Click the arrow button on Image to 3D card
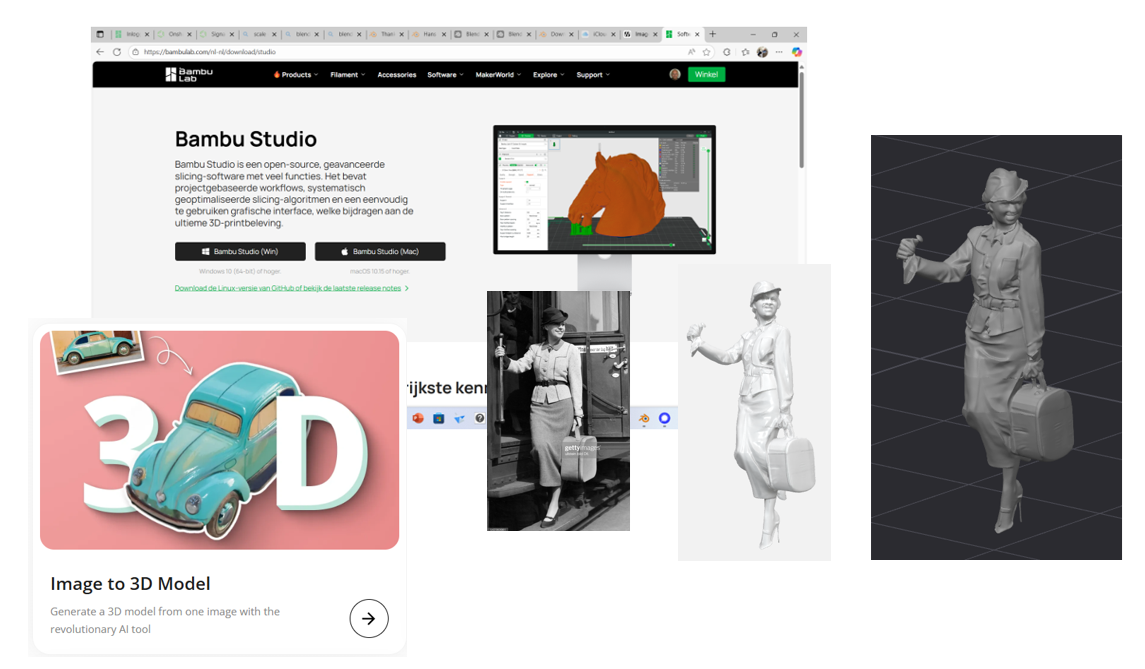 click(368, 619)
